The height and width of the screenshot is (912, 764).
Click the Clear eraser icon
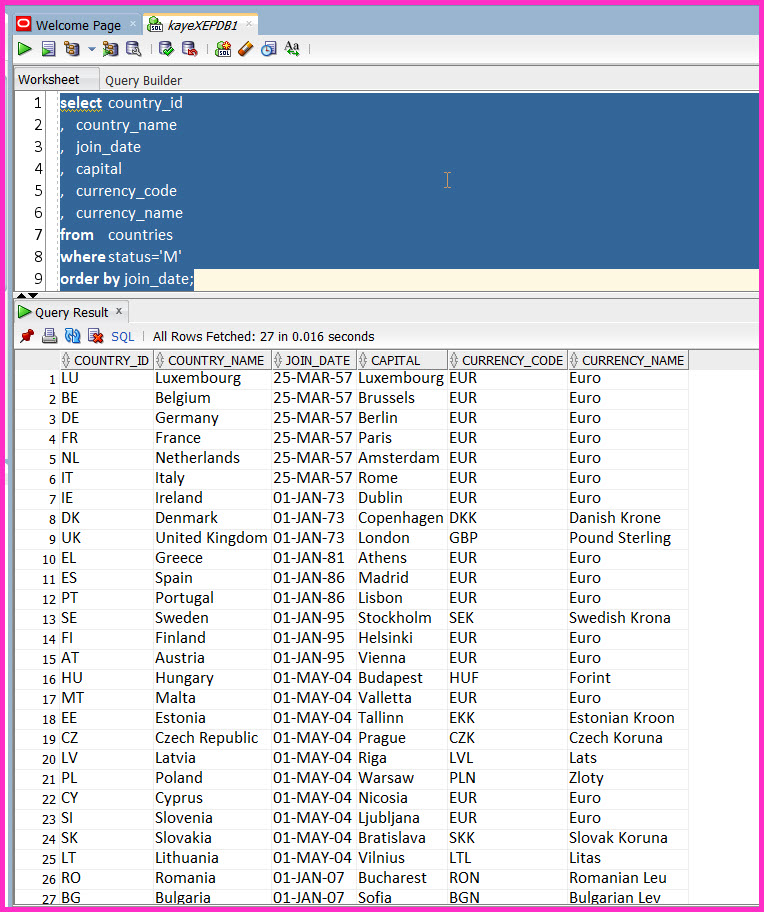pos(246,49)
